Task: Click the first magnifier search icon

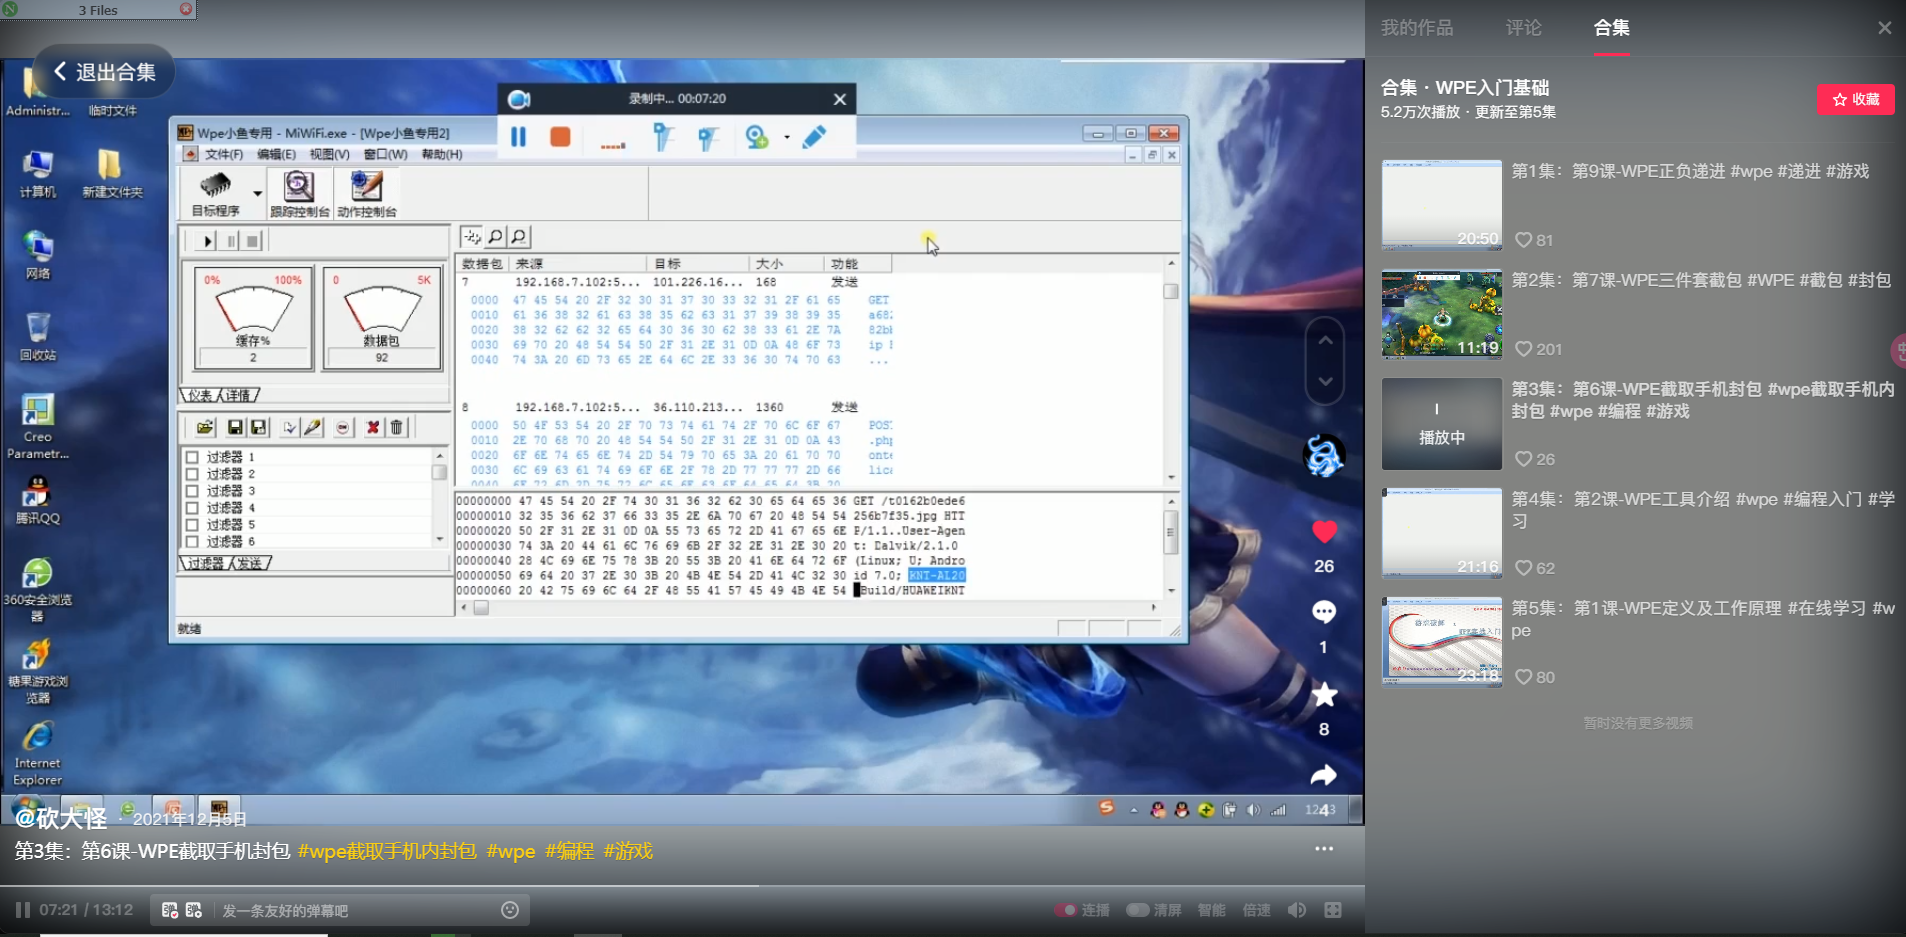Action: tap(495, 237)
